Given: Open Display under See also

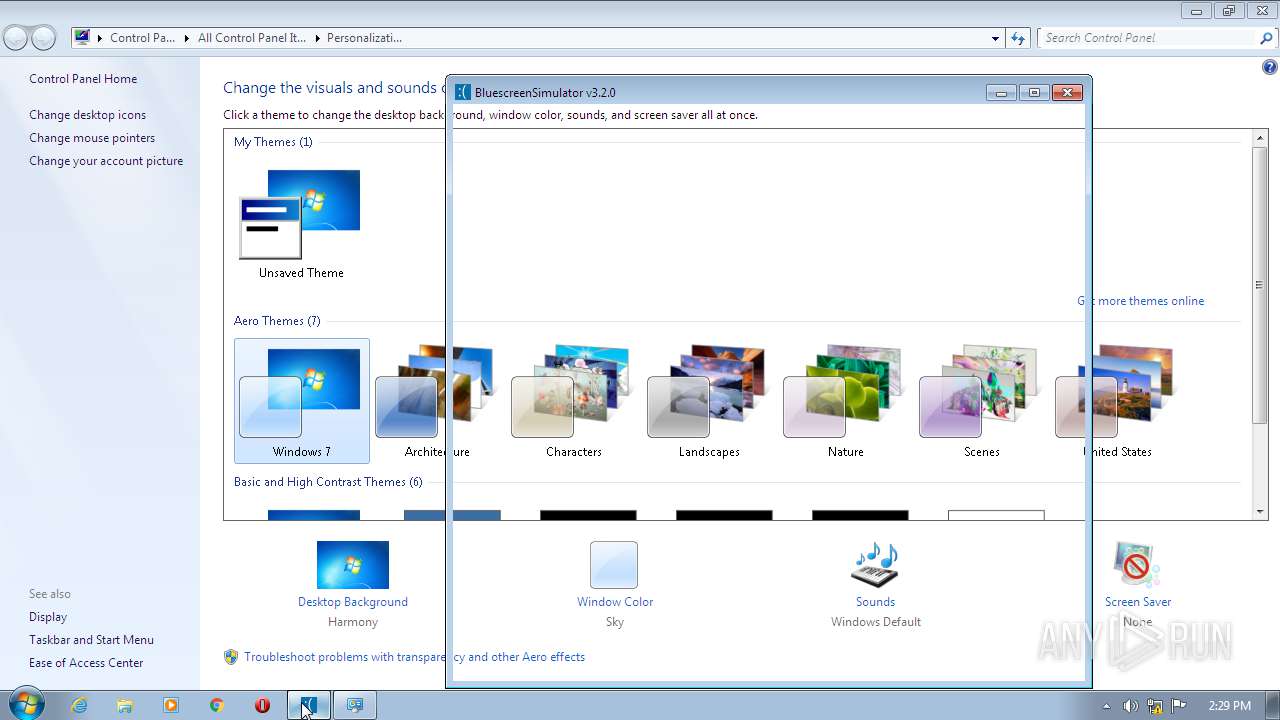Looking at the screenshot, I should (x=48, y=617).
